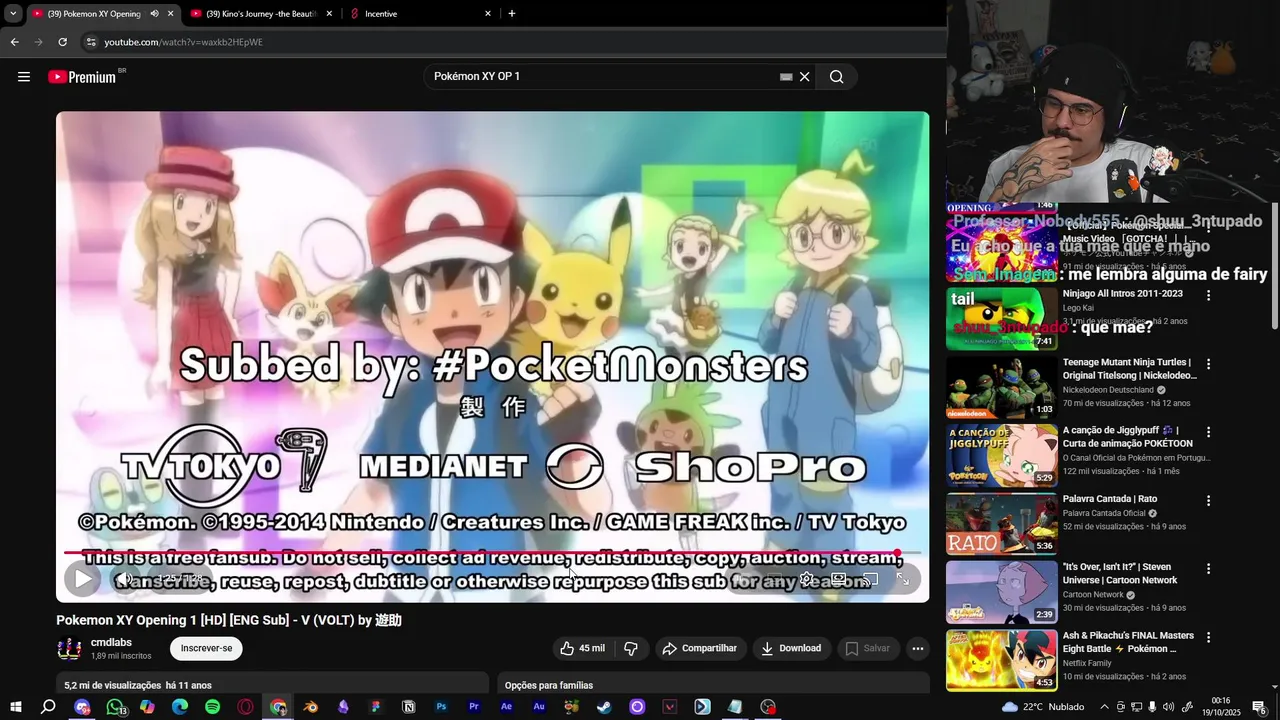Viewport: 1280px width, 720px height.
Task: Open the Windows Start menu
Action: (15, 707)
